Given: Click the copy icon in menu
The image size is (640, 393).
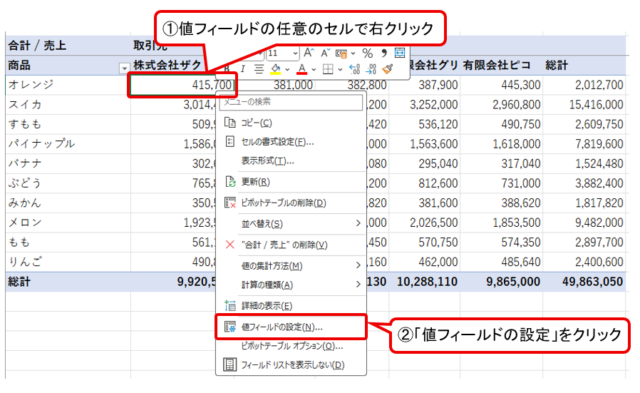Looking at the screenshot, I should 230,122.
